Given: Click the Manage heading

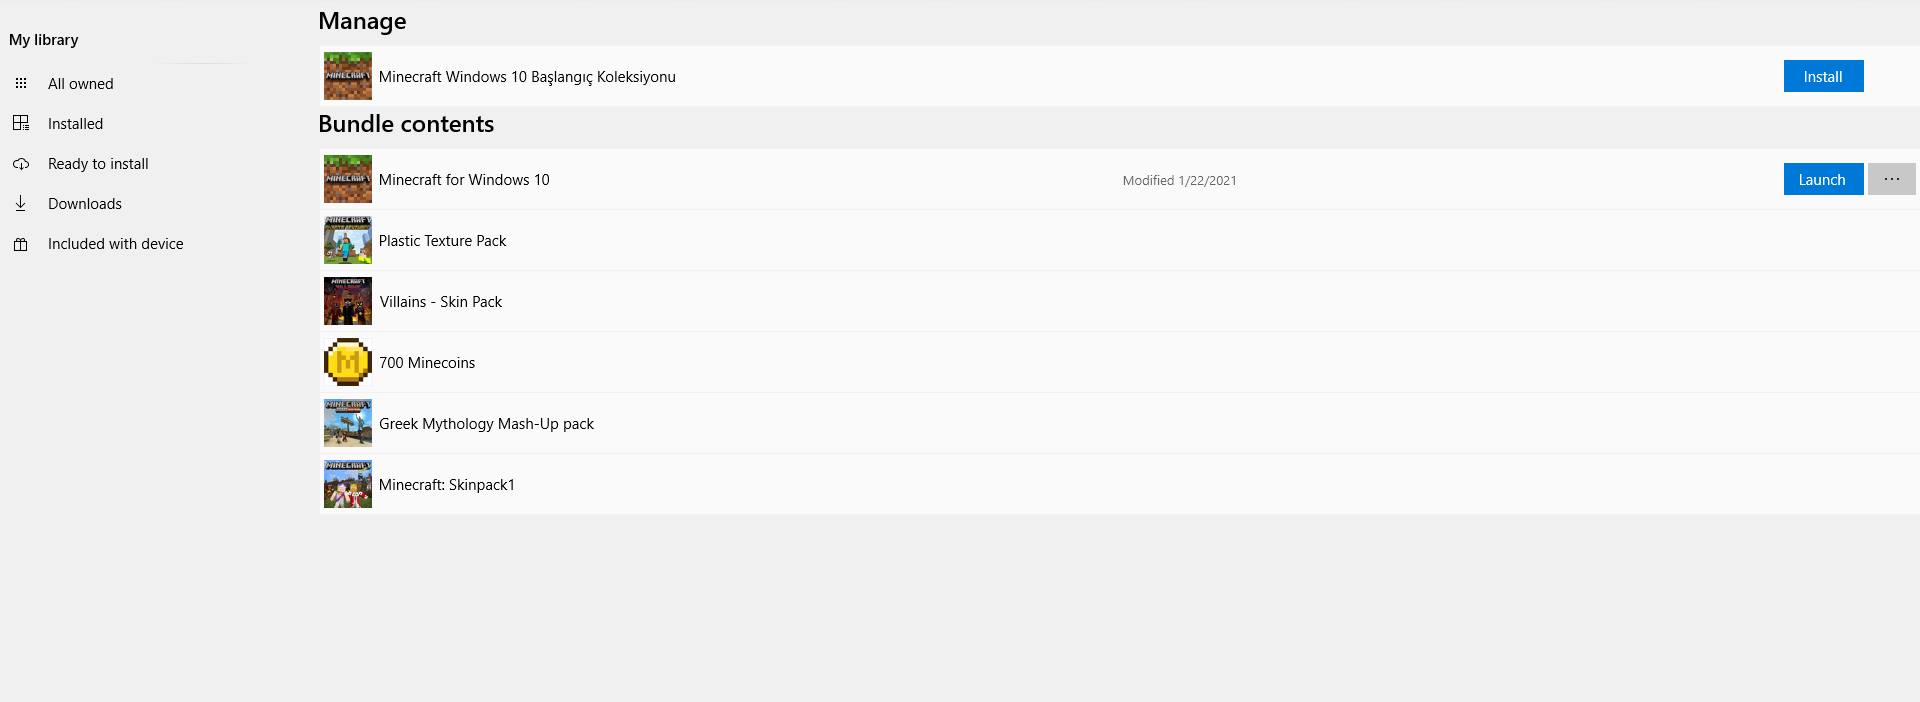Looking at the screenshot, I should [x=362, y=21].
